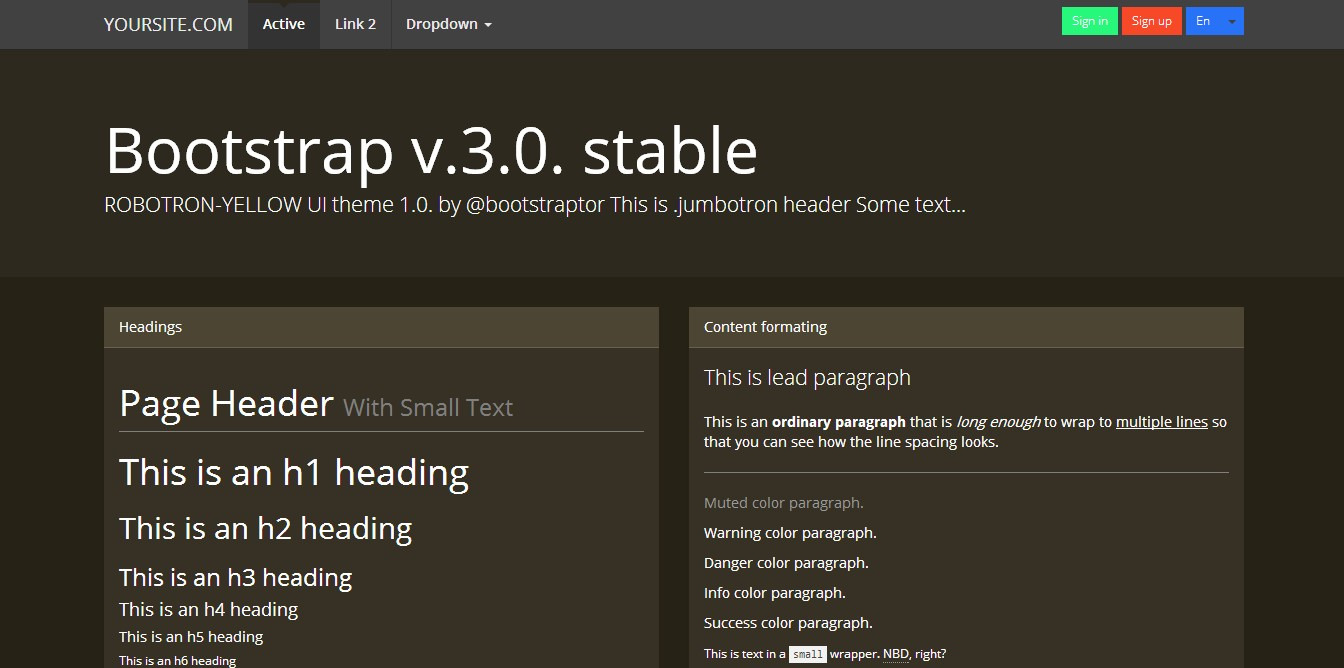Click the blue En language button

(x=1203, y=21)
